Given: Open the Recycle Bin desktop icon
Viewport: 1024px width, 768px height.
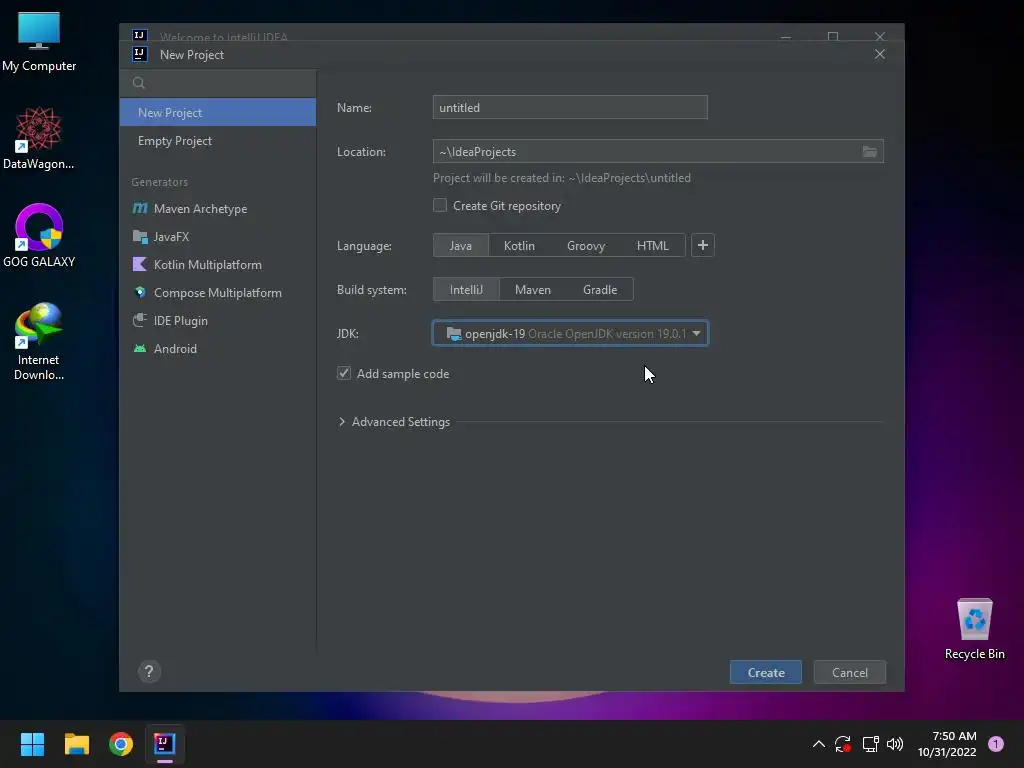Looking at the screenshot, I should click(x=974, y=628).
